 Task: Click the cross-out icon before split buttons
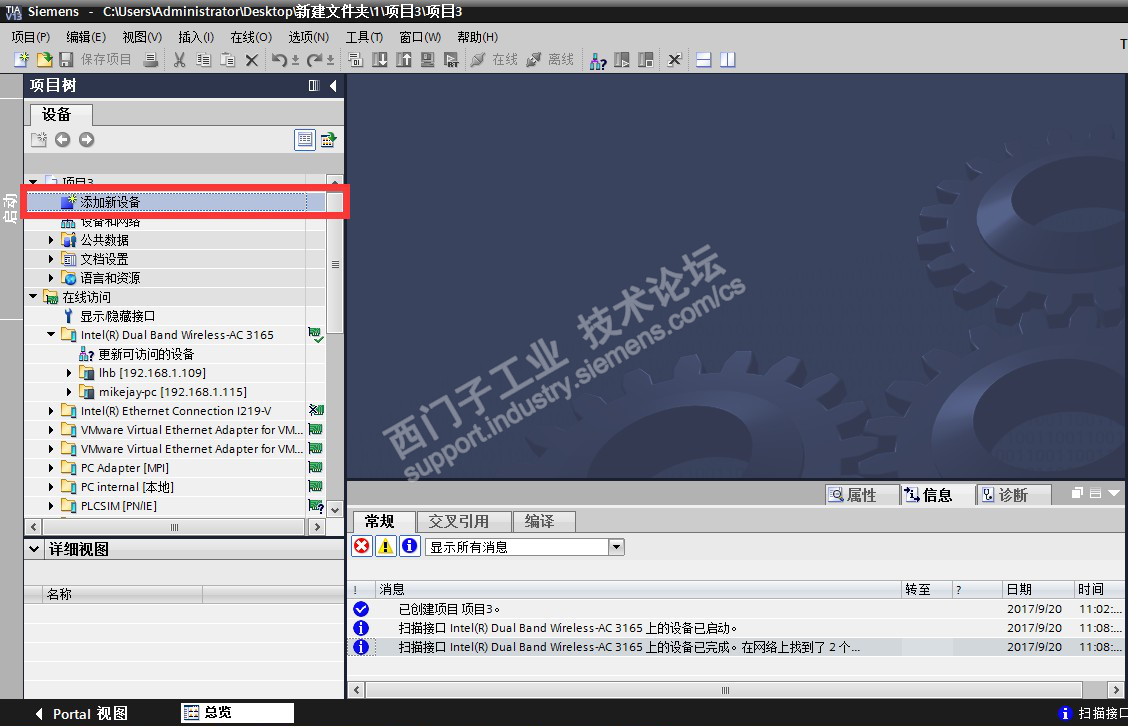pyautogui.click(x=674, y=60)
